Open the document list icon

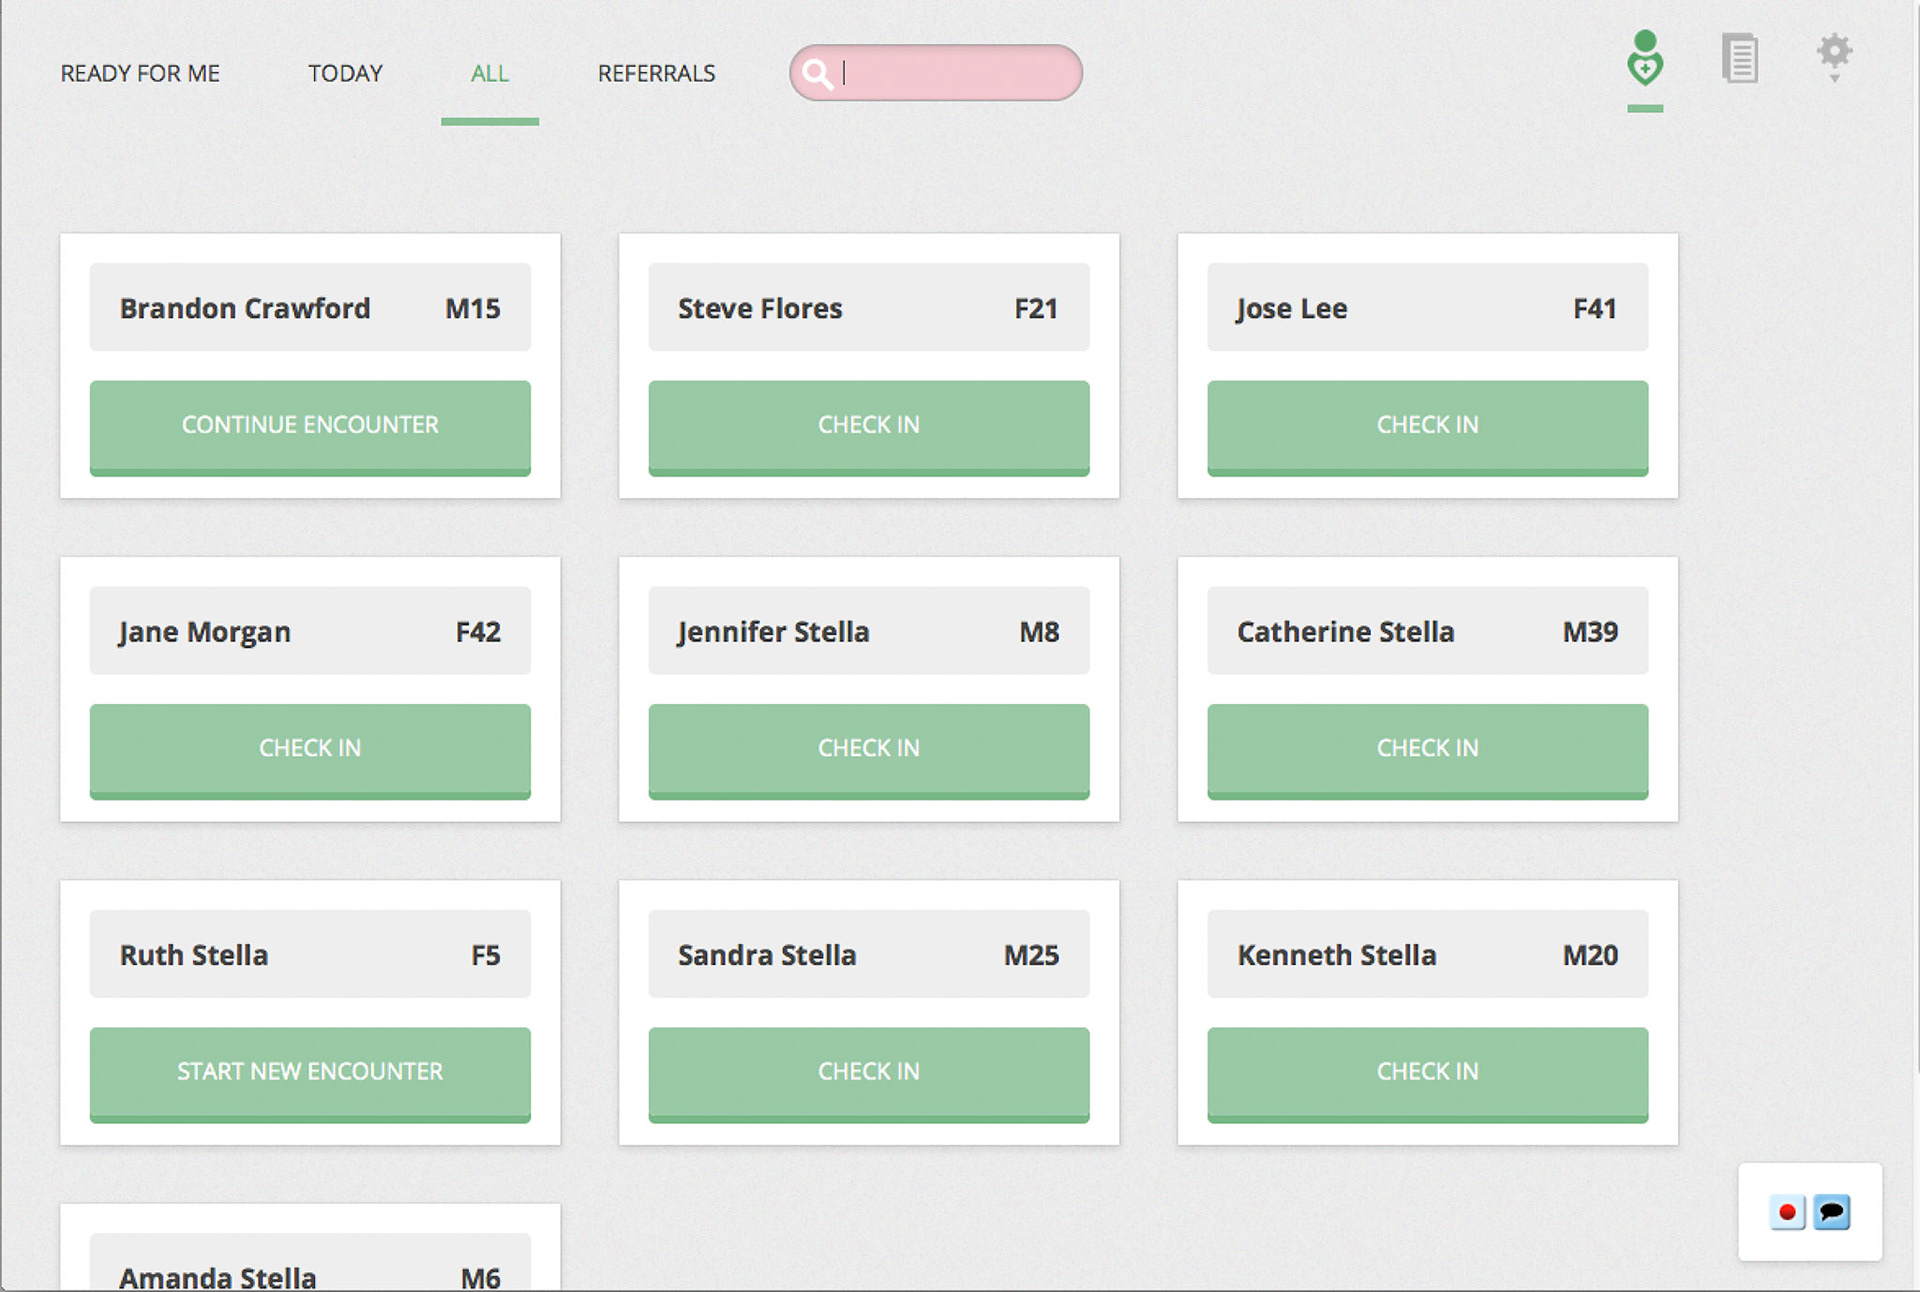(x=1740, y=59)
